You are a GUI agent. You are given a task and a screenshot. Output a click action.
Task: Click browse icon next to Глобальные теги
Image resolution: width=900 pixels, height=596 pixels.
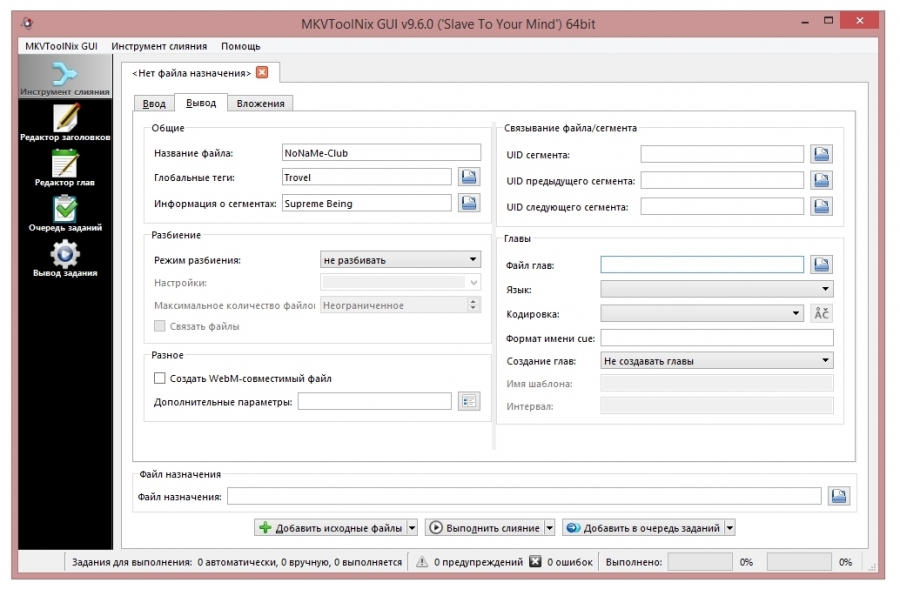(469, 177)
